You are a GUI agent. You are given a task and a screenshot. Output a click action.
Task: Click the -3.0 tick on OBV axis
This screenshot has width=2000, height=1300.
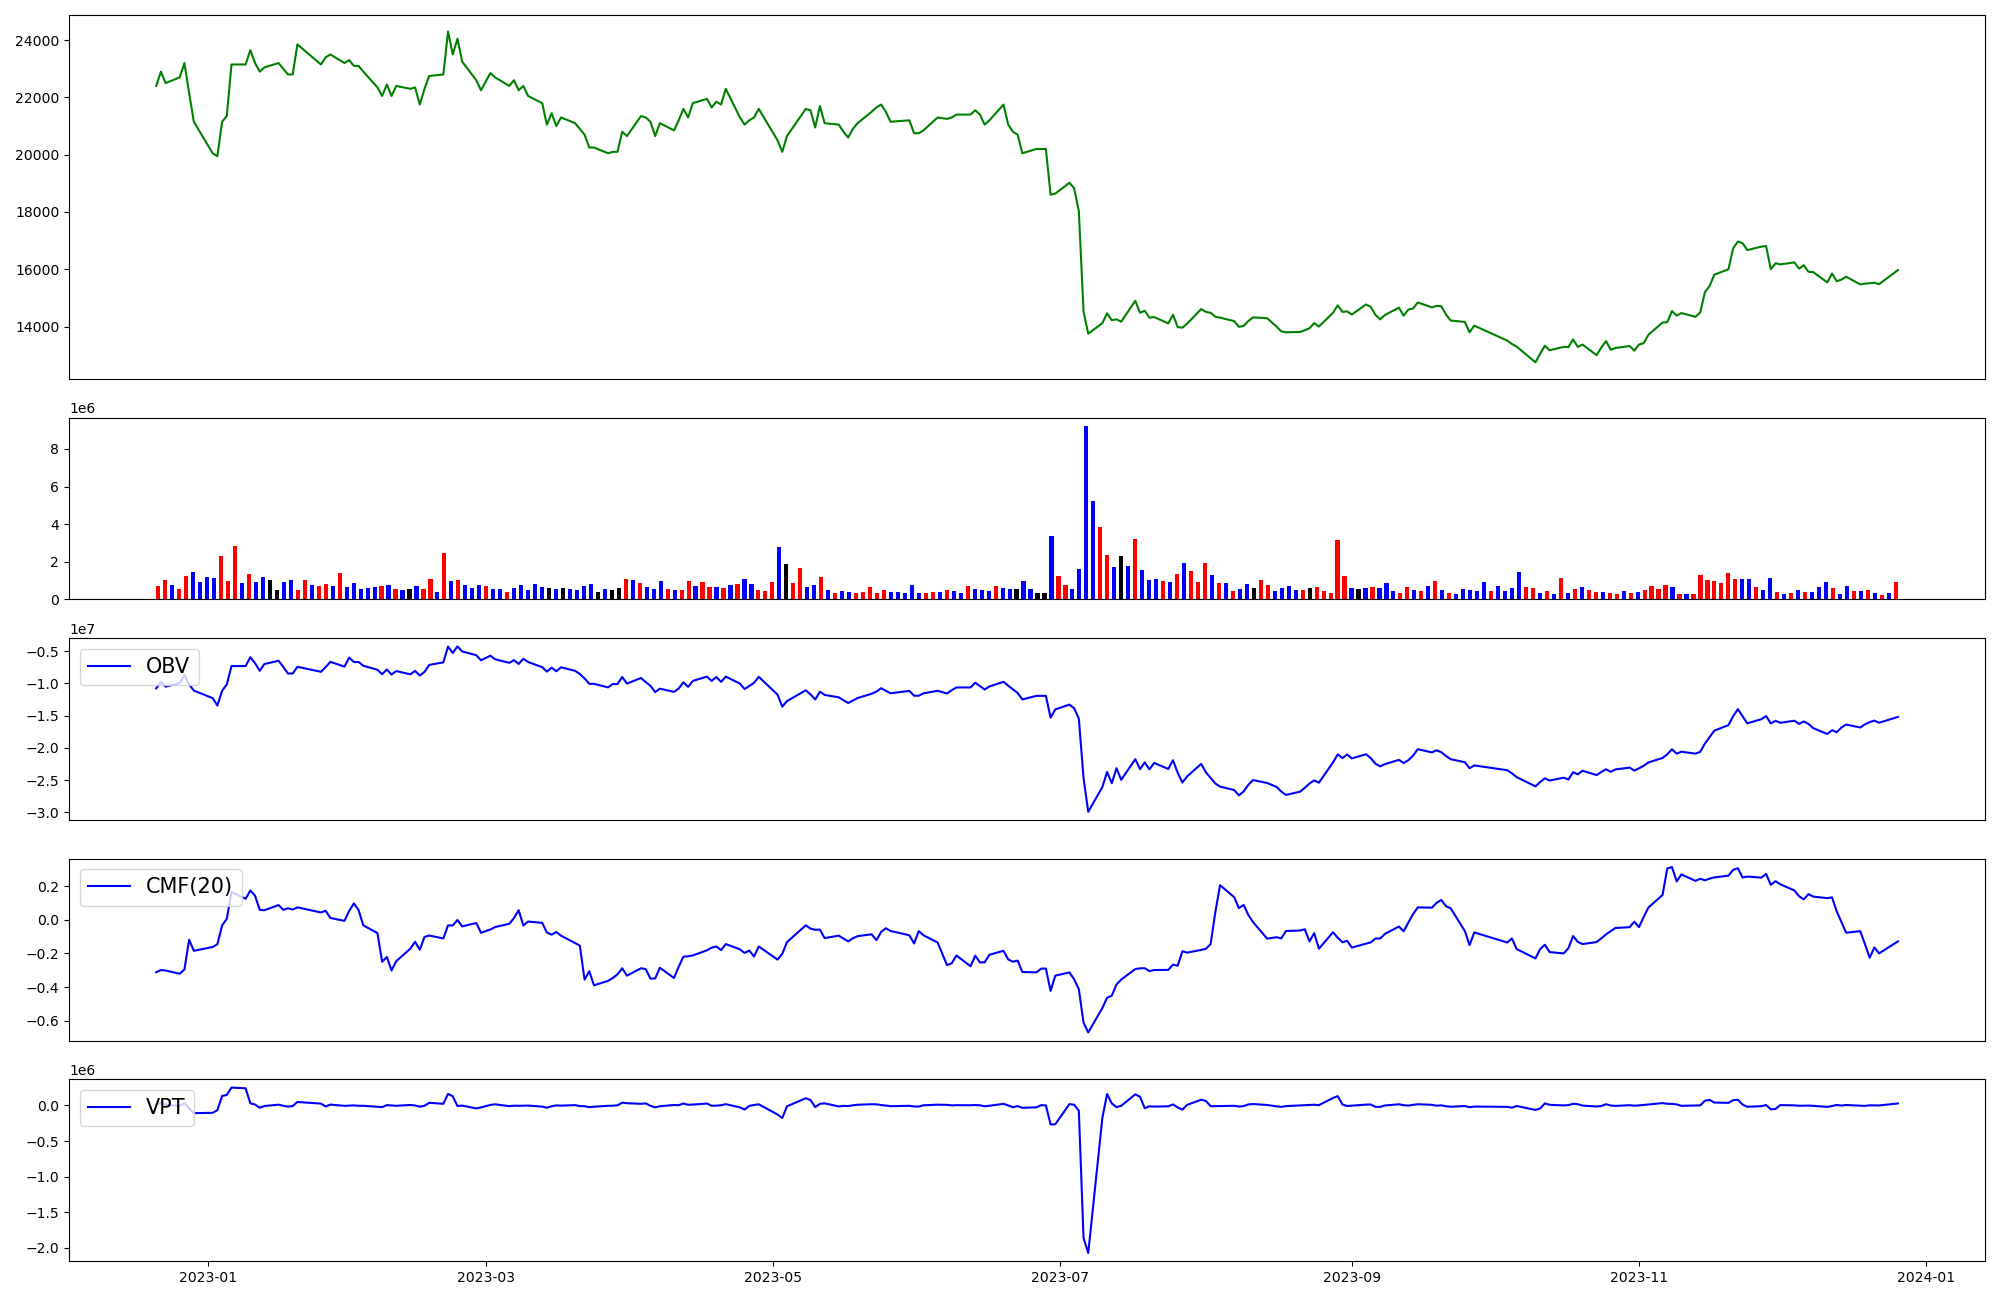click(42, 813)
